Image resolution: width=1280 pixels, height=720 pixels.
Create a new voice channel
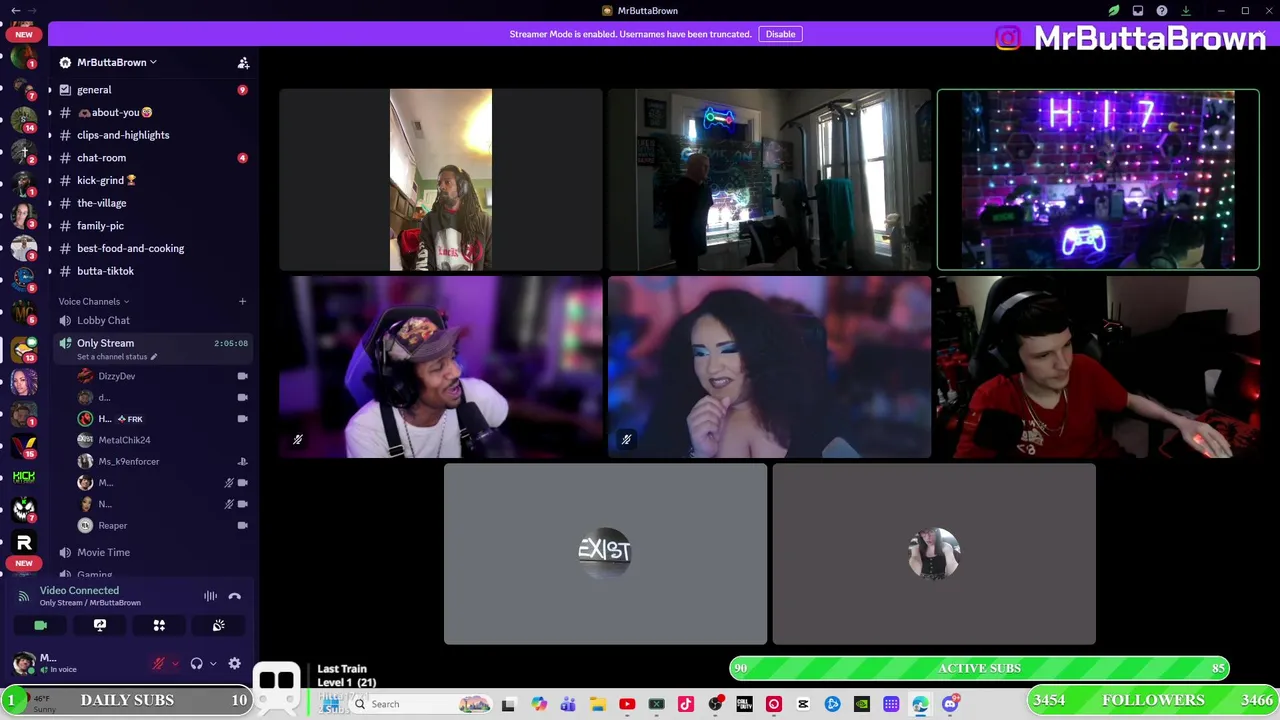242,301
